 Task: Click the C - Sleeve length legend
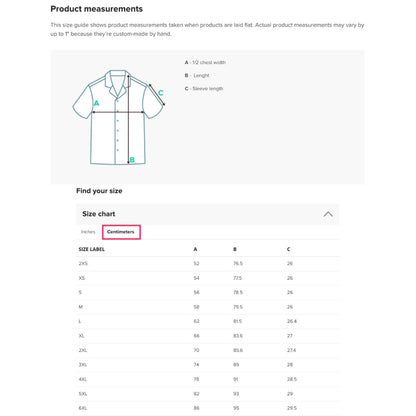pyautogui.click(x=204, y=88)
